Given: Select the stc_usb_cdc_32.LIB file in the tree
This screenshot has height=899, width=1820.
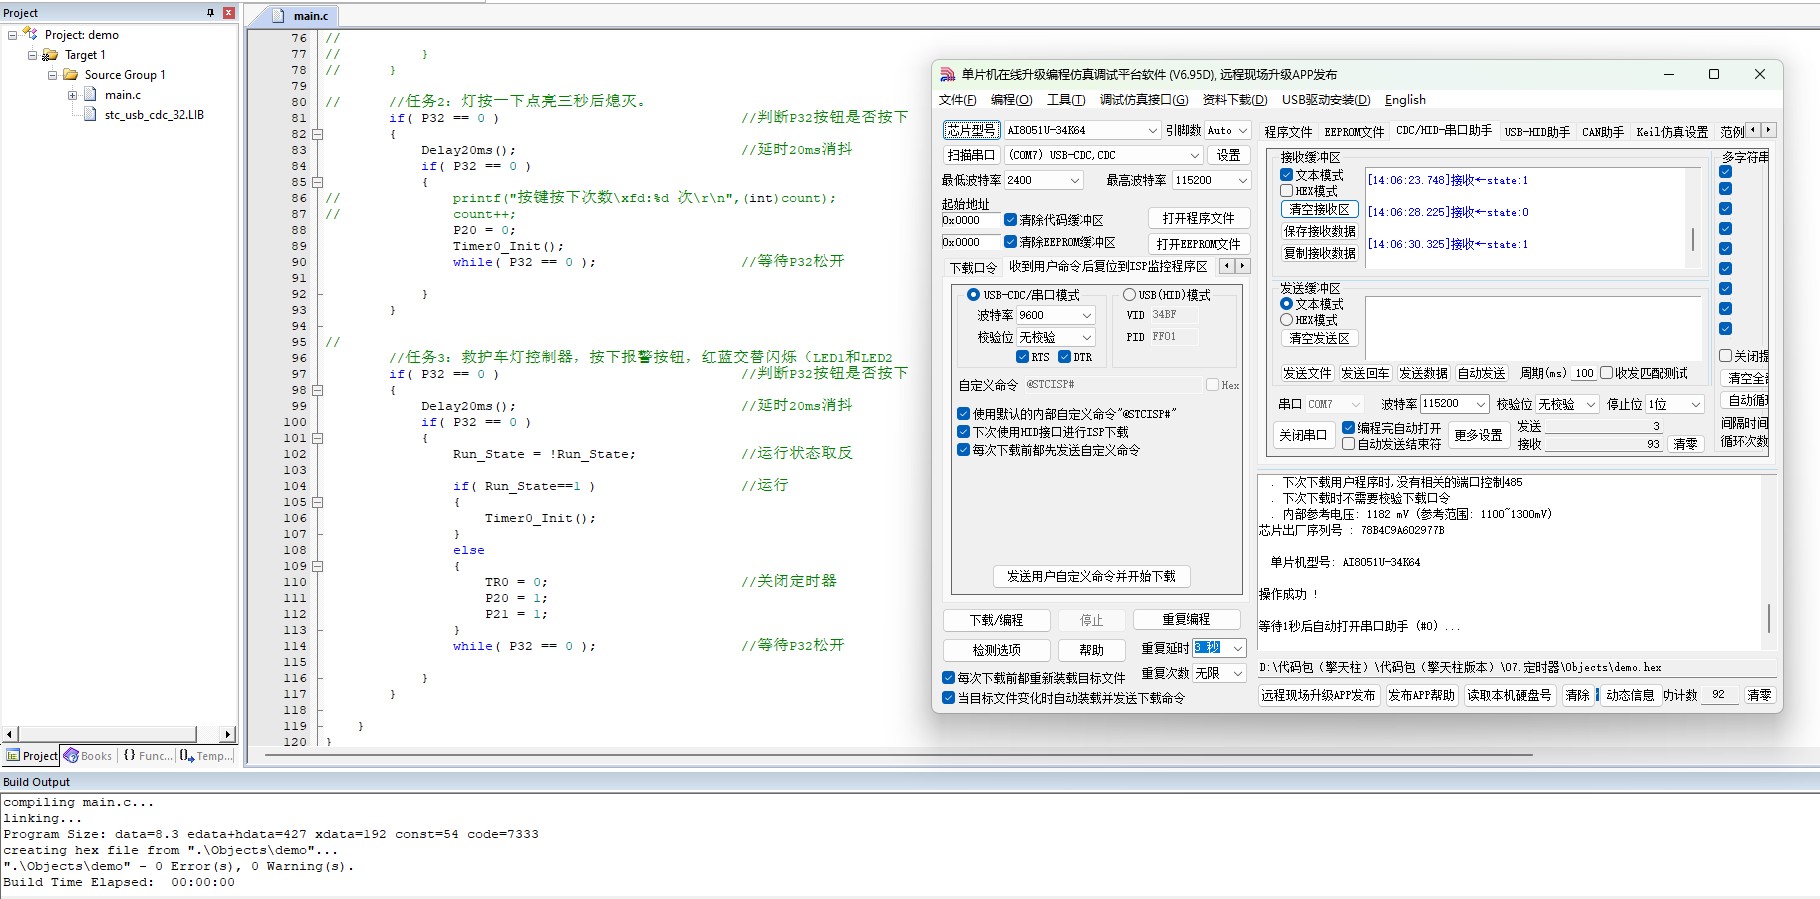Looking at the screenshot, I should tap(154, 115).
